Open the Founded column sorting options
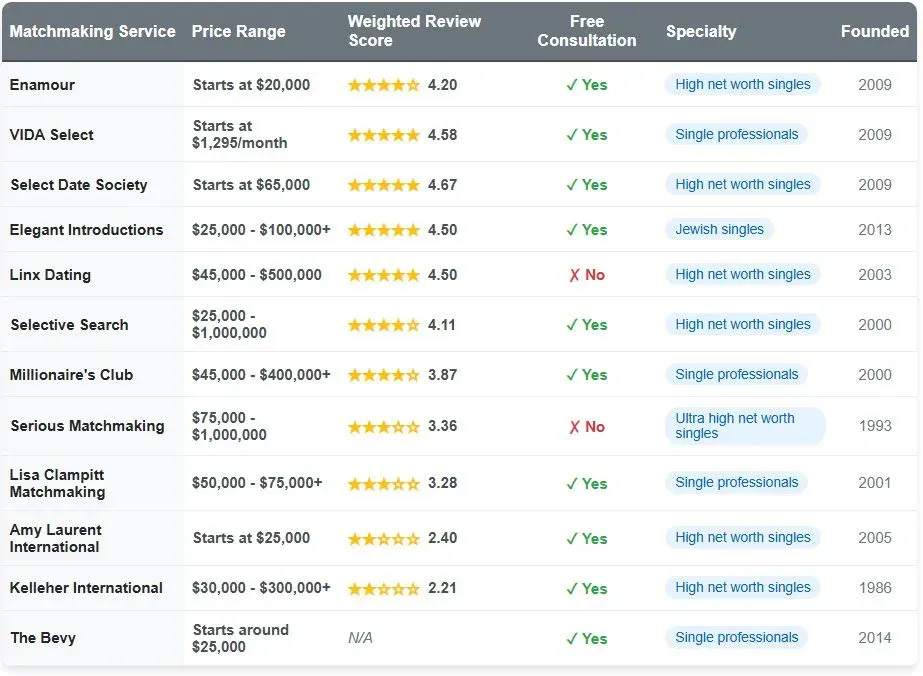923x676 pixels. point(874,31)
